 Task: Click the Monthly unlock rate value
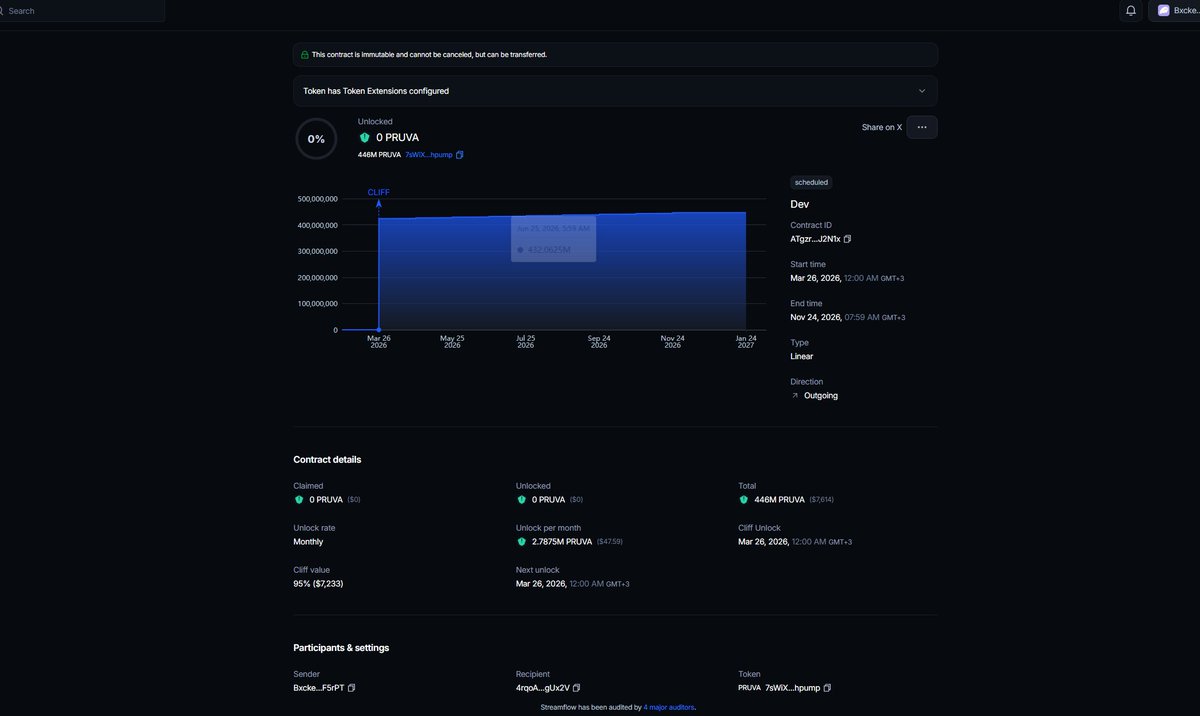coord(308,542)
